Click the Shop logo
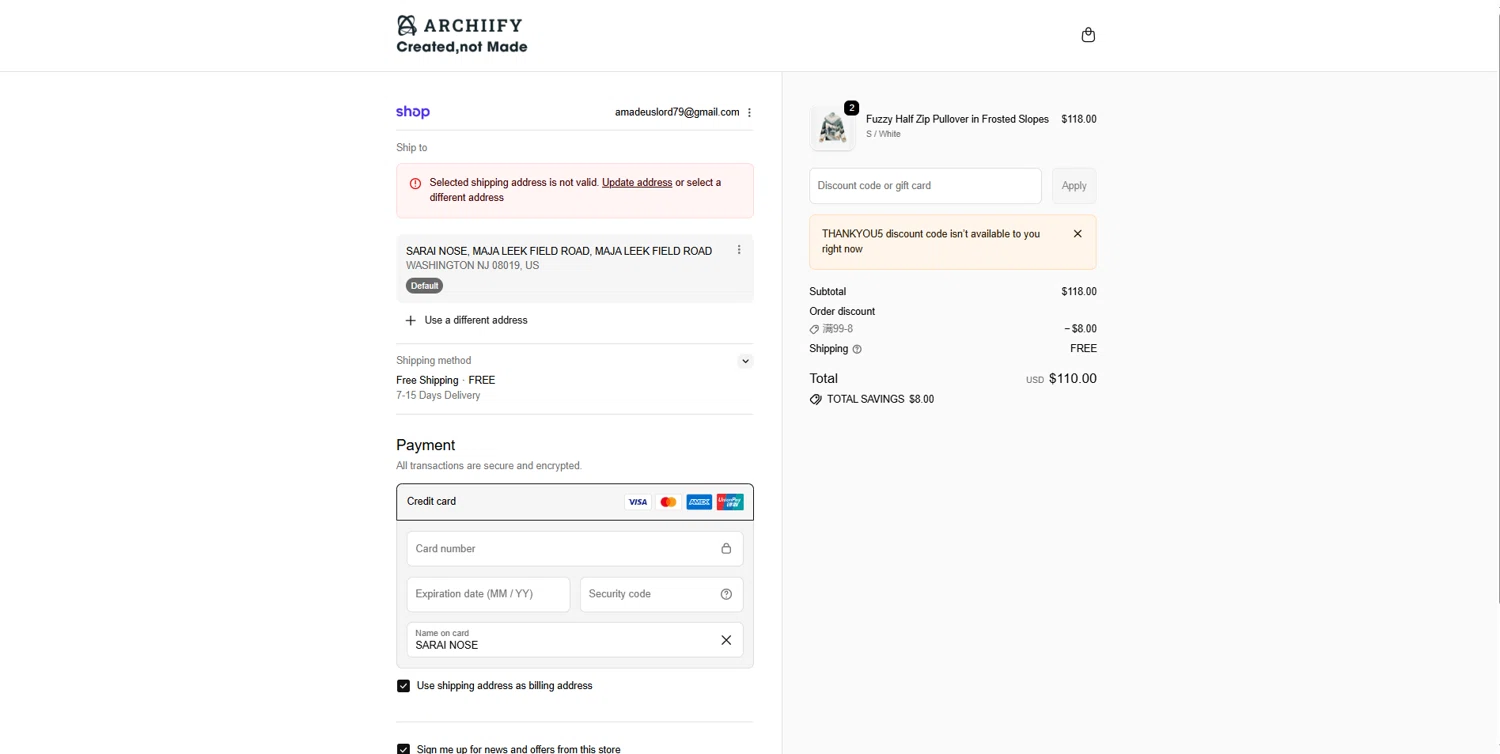This screenshot has height=754, width=1500. [413, 112]
